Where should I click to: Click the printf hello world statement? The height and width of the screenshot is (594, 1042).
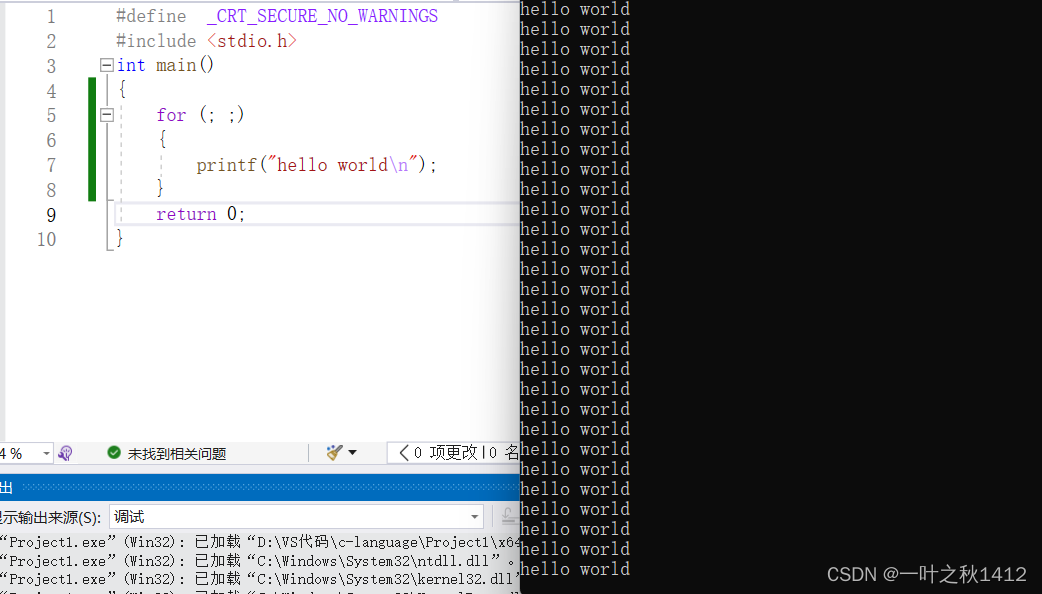pyautogui.click(x=316, y=165)
